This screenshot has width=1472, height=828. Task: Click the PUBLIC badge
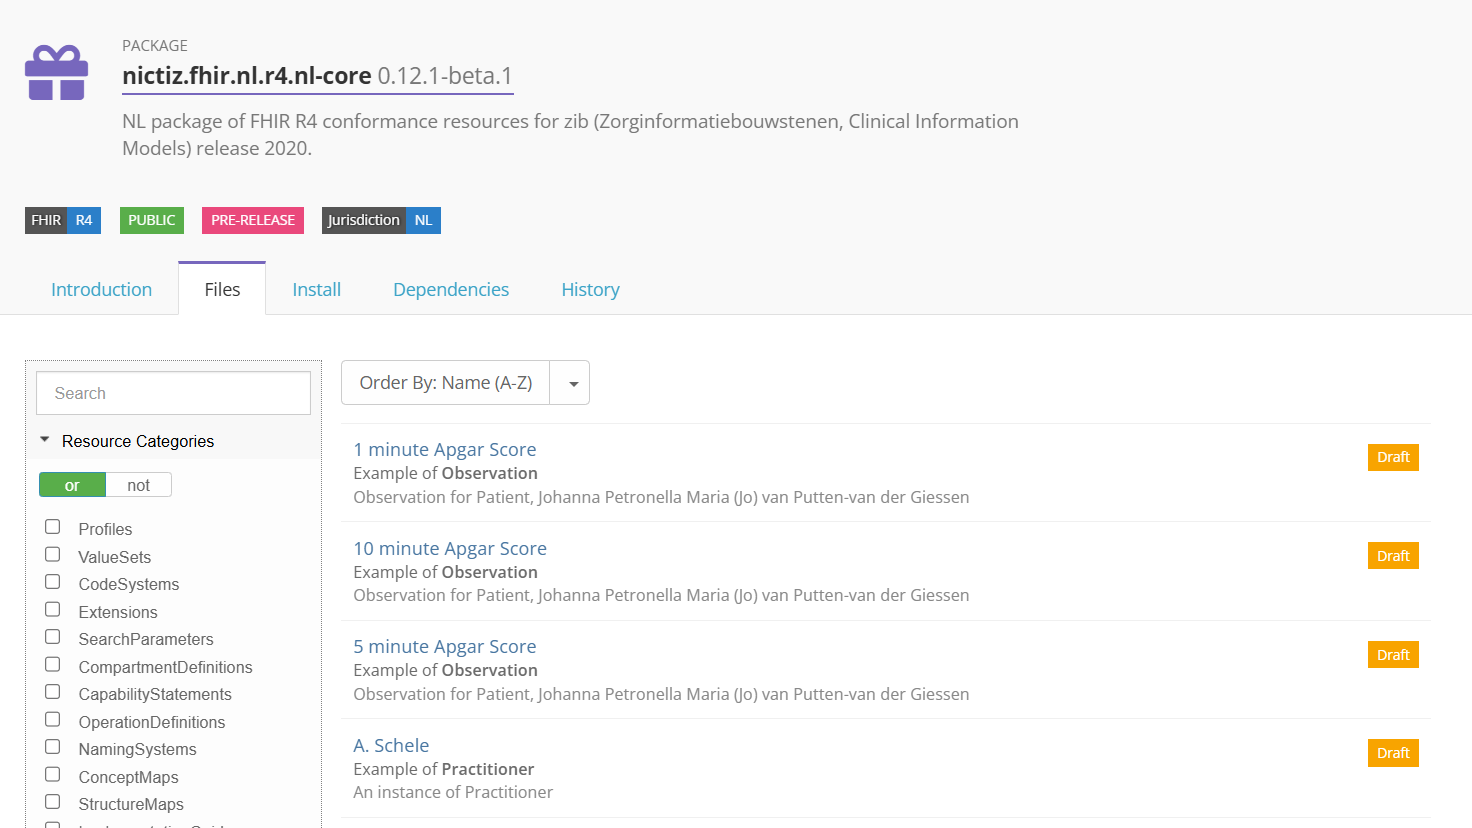pyautogui.click(x=152, y=220)
